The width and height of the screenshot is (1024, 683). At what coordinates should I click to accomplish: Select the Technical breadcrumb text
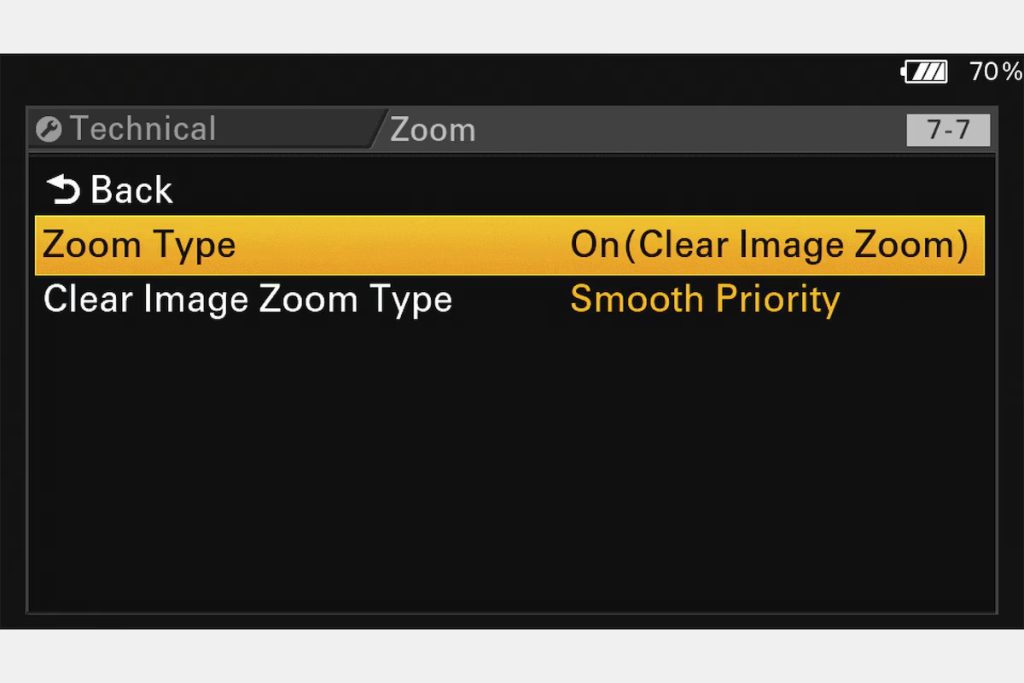pos(143,129)
